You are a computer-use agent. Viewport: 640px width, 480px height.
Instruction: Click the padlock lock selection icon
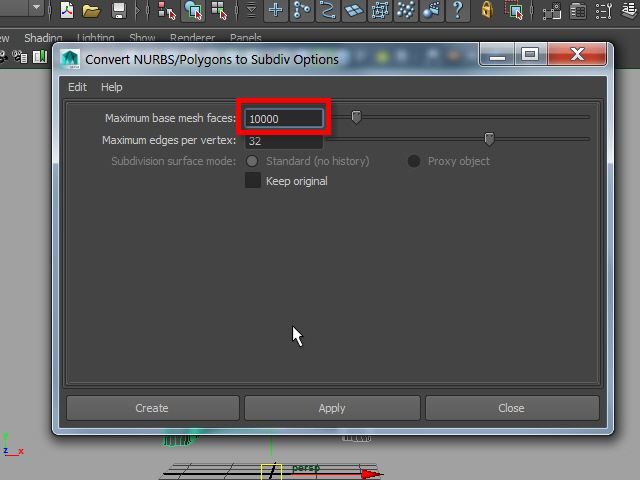pyautogui.click(x=487, y=11)
